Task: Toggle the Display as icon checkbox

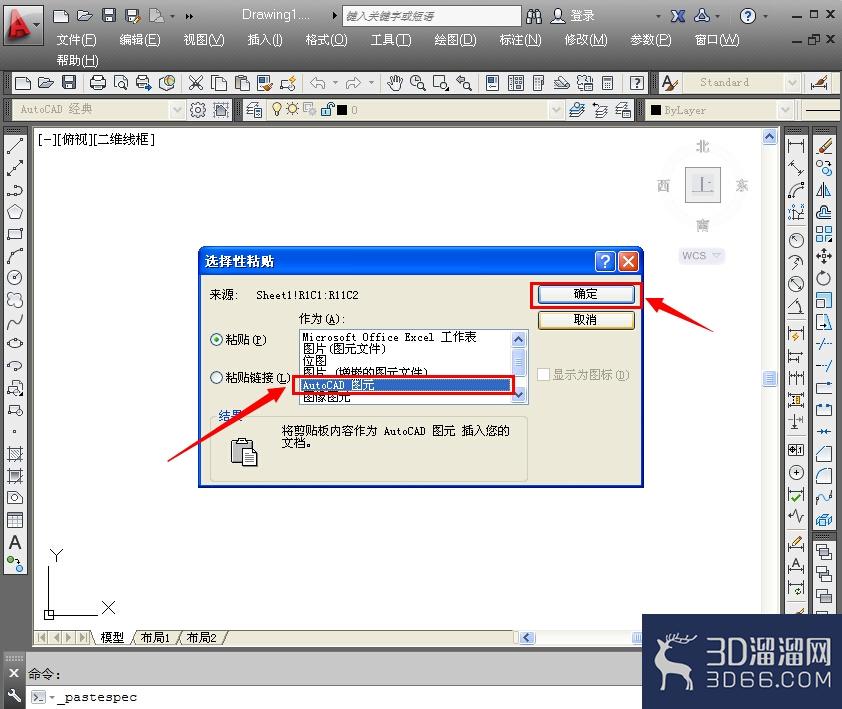Action: (x=543, y=374)
